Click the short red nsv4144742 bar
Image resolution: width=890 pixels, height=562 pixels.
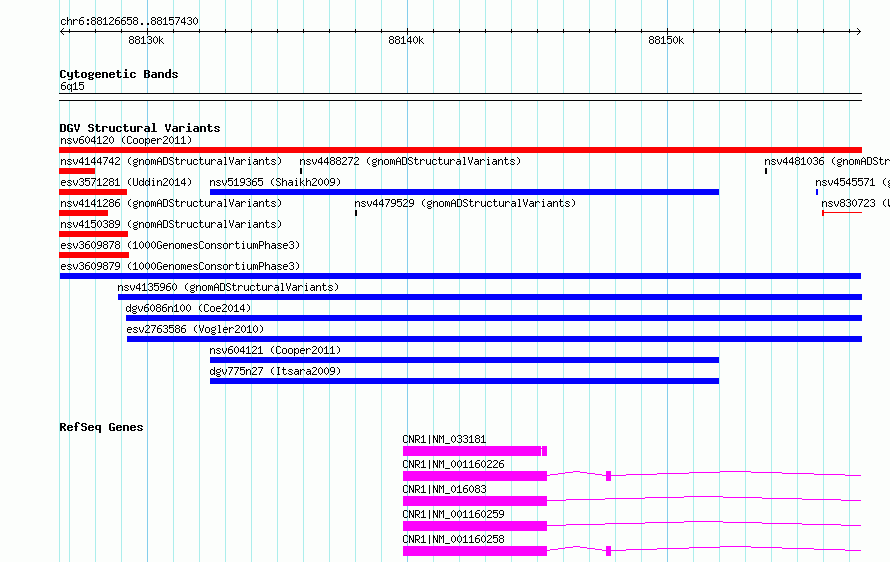pyautogui.click(x=77, y=171)
